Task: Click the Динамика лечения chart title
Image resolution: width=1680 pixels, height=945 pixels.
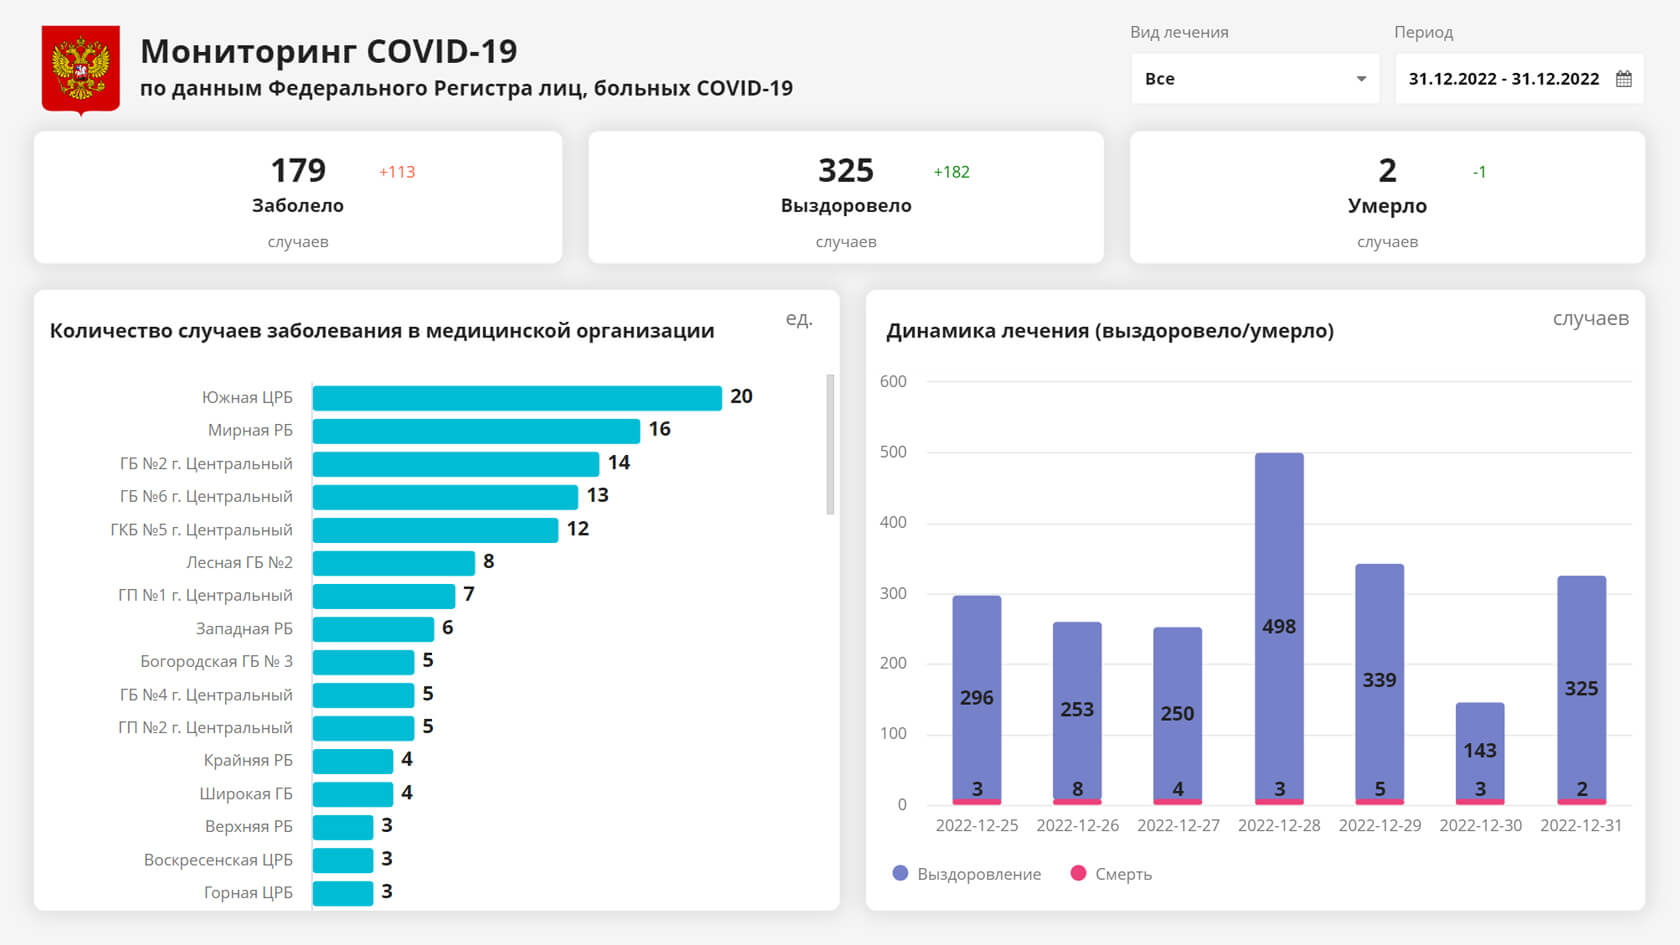Action: pos(1110,331)
